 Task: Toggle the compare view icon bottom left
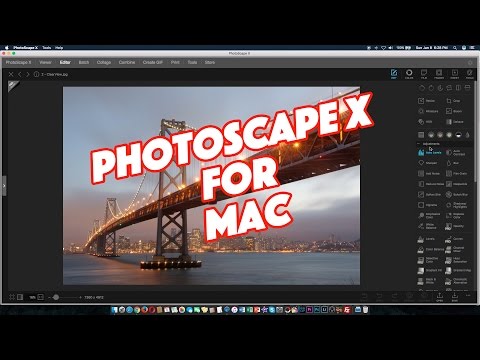(20, 297)
